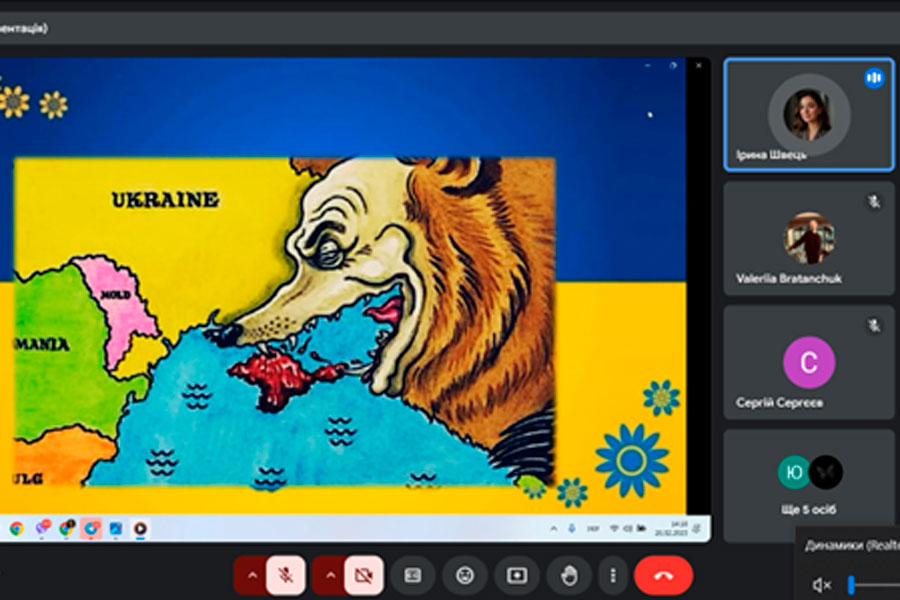900x600 pixels.
Task: Open Chrome in the shared screen taskbar
Action: point(17,528)
